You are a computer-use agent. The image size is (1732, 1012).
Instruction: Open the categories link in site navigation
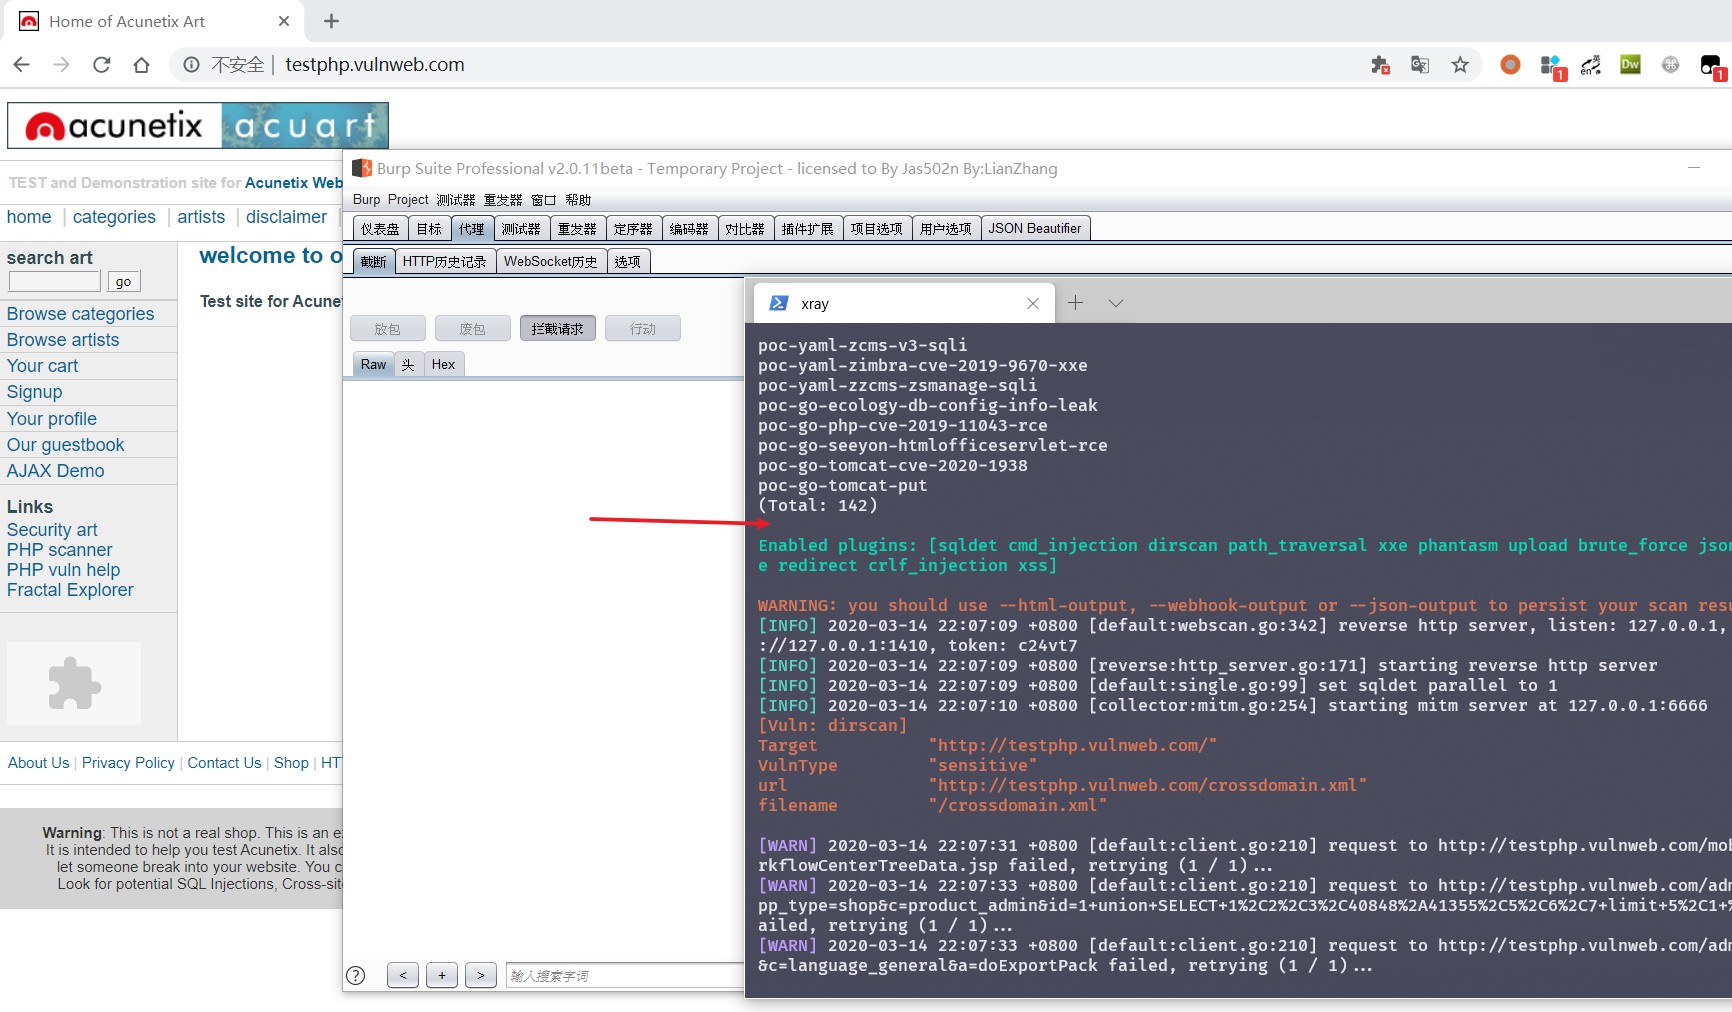[x=114, y=217]
